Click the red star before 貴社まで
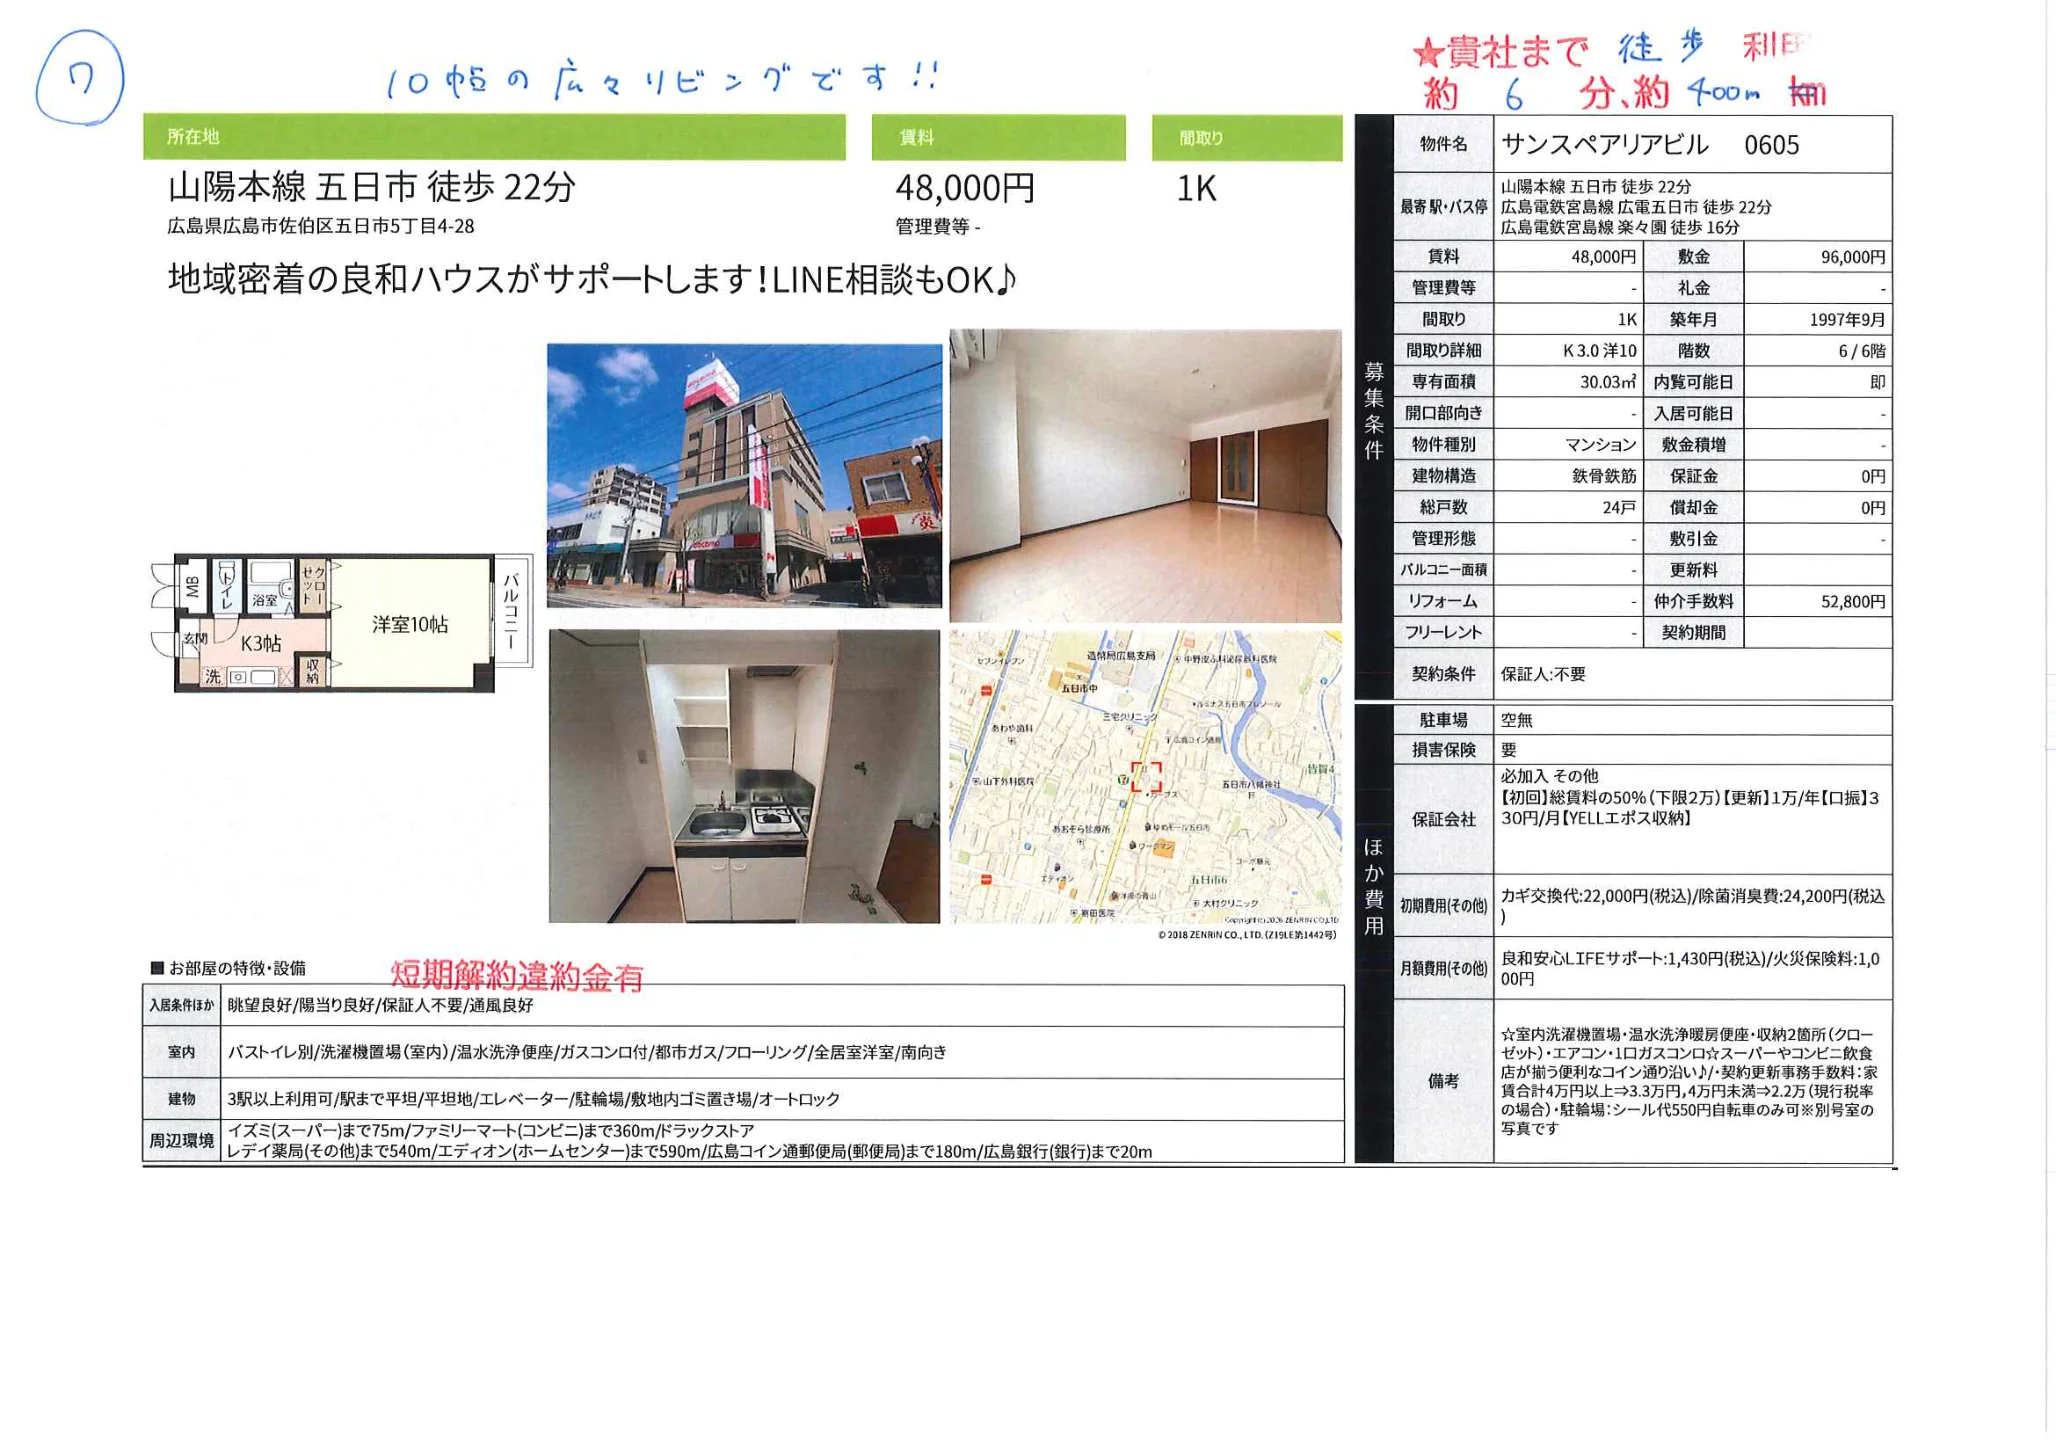Image resolution: width=2056 pixels, height=1454 pixels. (x=1427, y=54)
